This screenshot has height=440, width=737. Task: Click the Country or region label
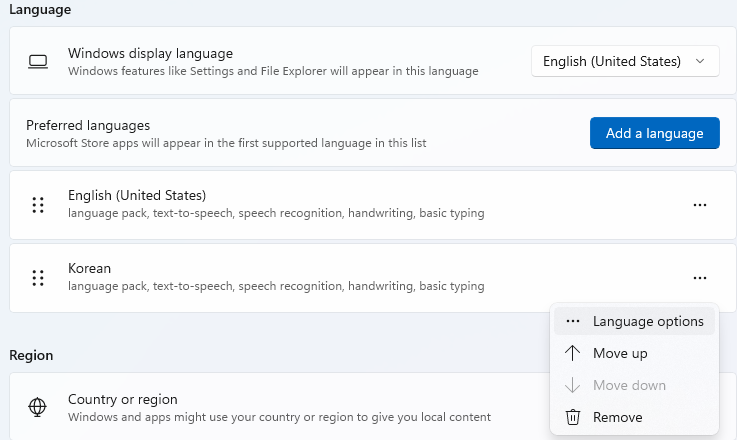(x=123, y=400)
